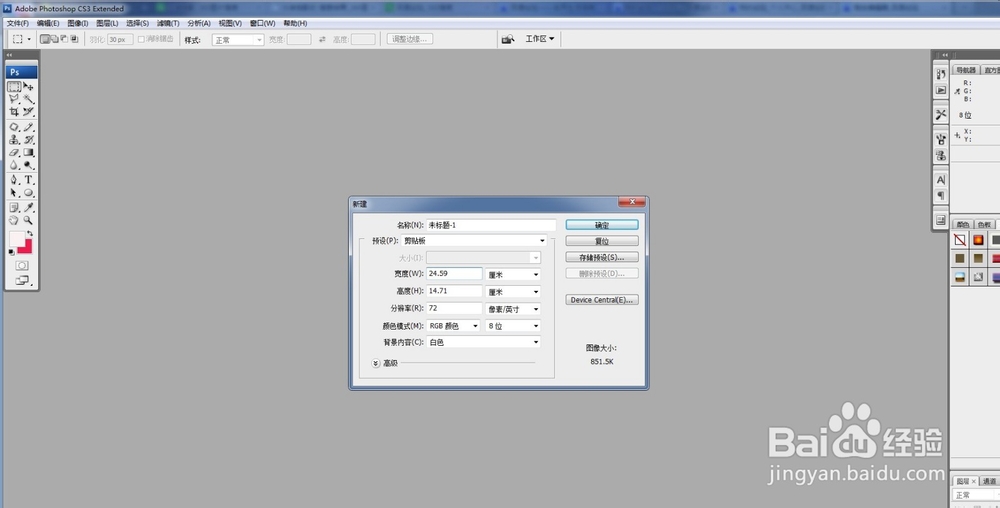Open the Style dropdown in options bar

[x=238, y=40]
